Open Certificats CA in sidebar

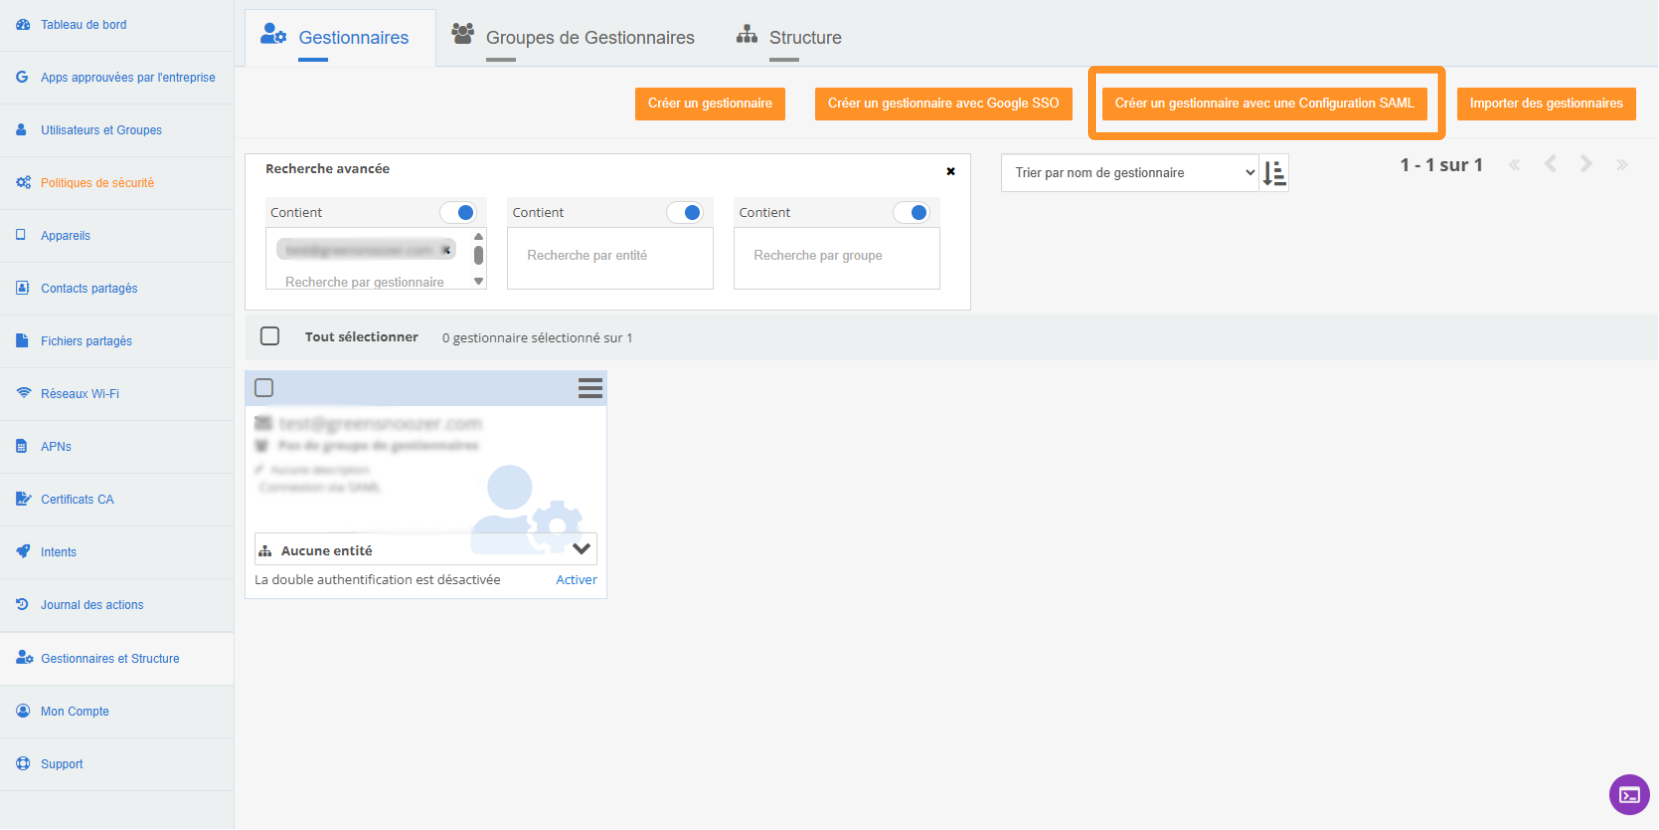(x=77, y=499)
